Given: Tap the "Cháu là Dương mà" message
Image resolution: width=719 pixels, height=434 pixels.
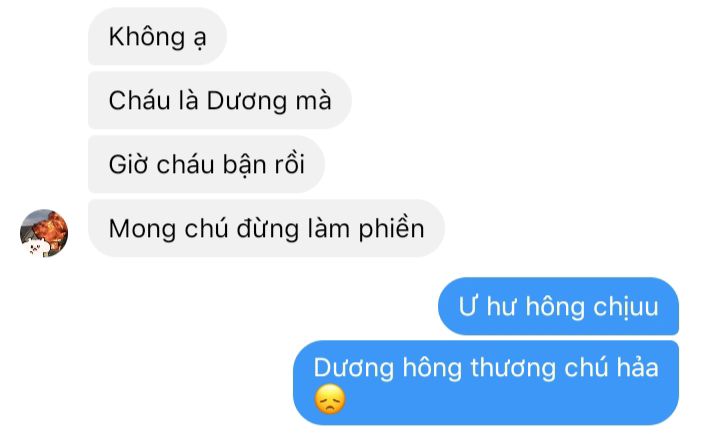Looking at the screenshot, I should pyautogui.click(x=220, y=100).
